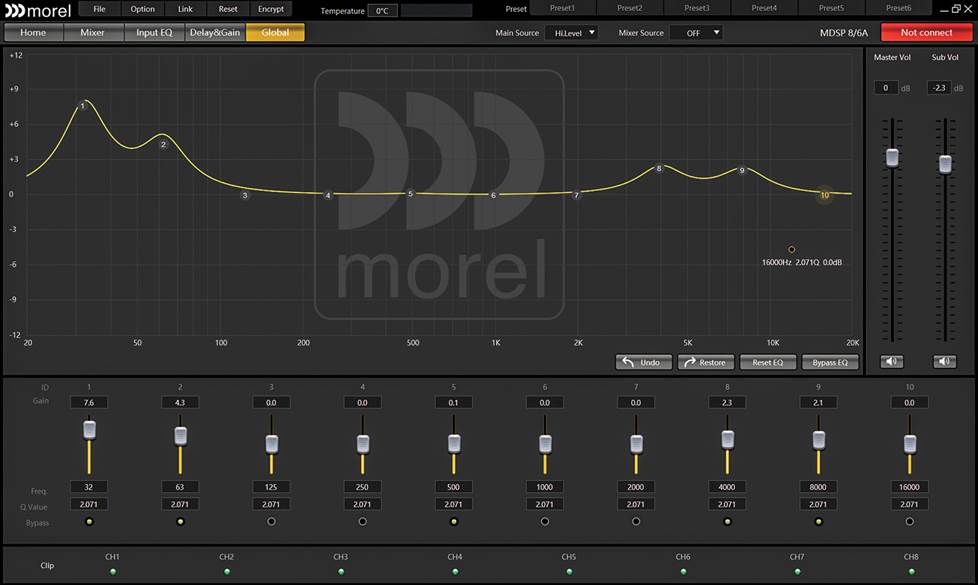This screenshot has width=978, height=585.
Task: Toggle bypass for band 4 (250 Hz)
Action: tap(362, 521)
